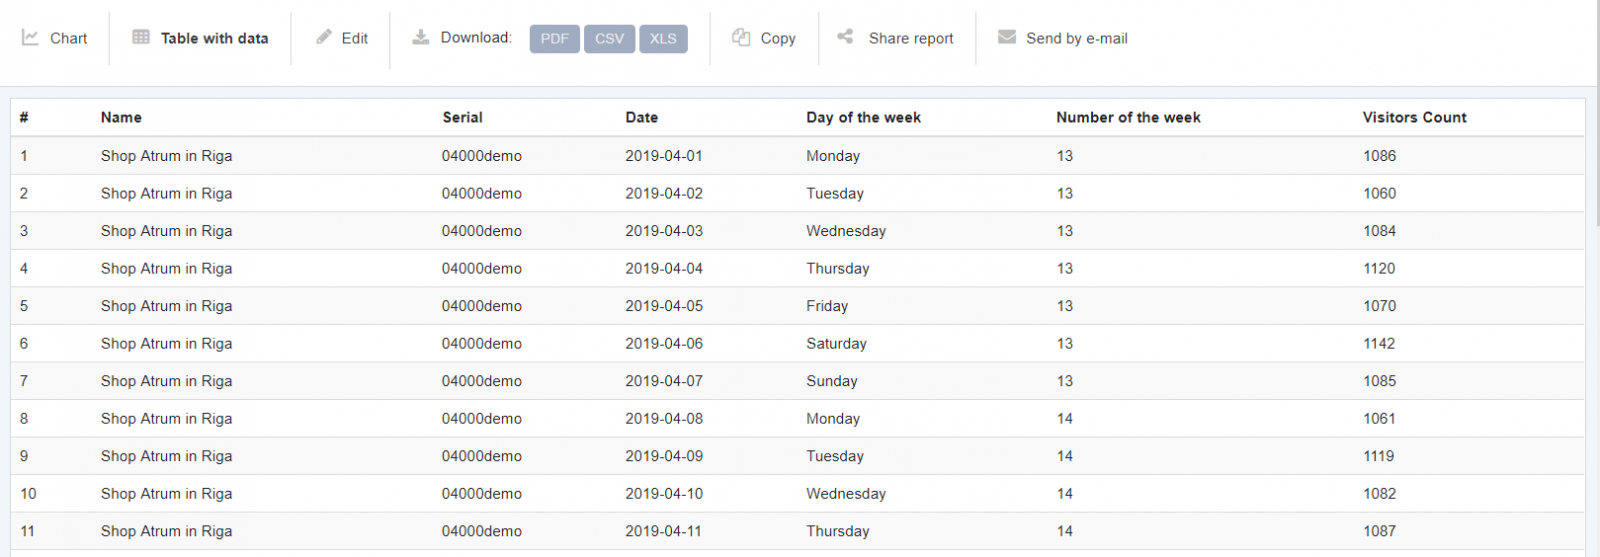Open Share report option
This screenshot has height=557, width=1600.
coord(910,38)
